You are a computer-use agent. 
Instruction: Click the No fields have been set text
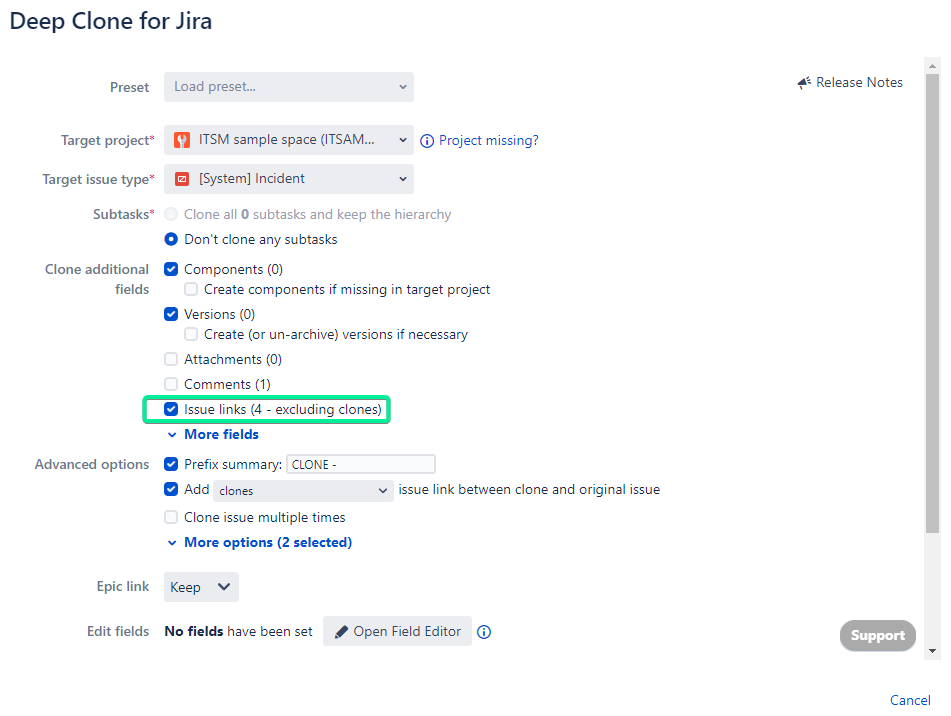238,632
